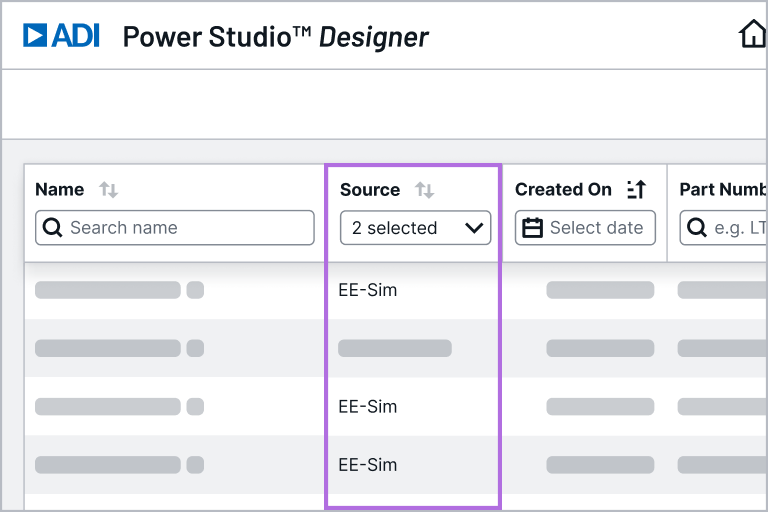Go to home via house icon

pyautogui.click(x=752, y=34)
